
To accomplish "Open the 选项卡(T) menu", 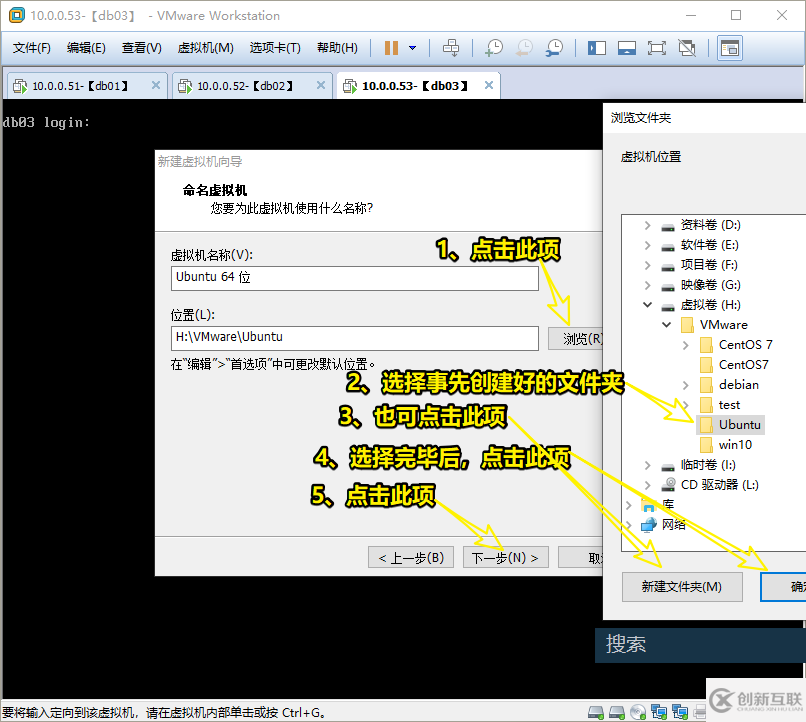I will click(x=275, y=48).
